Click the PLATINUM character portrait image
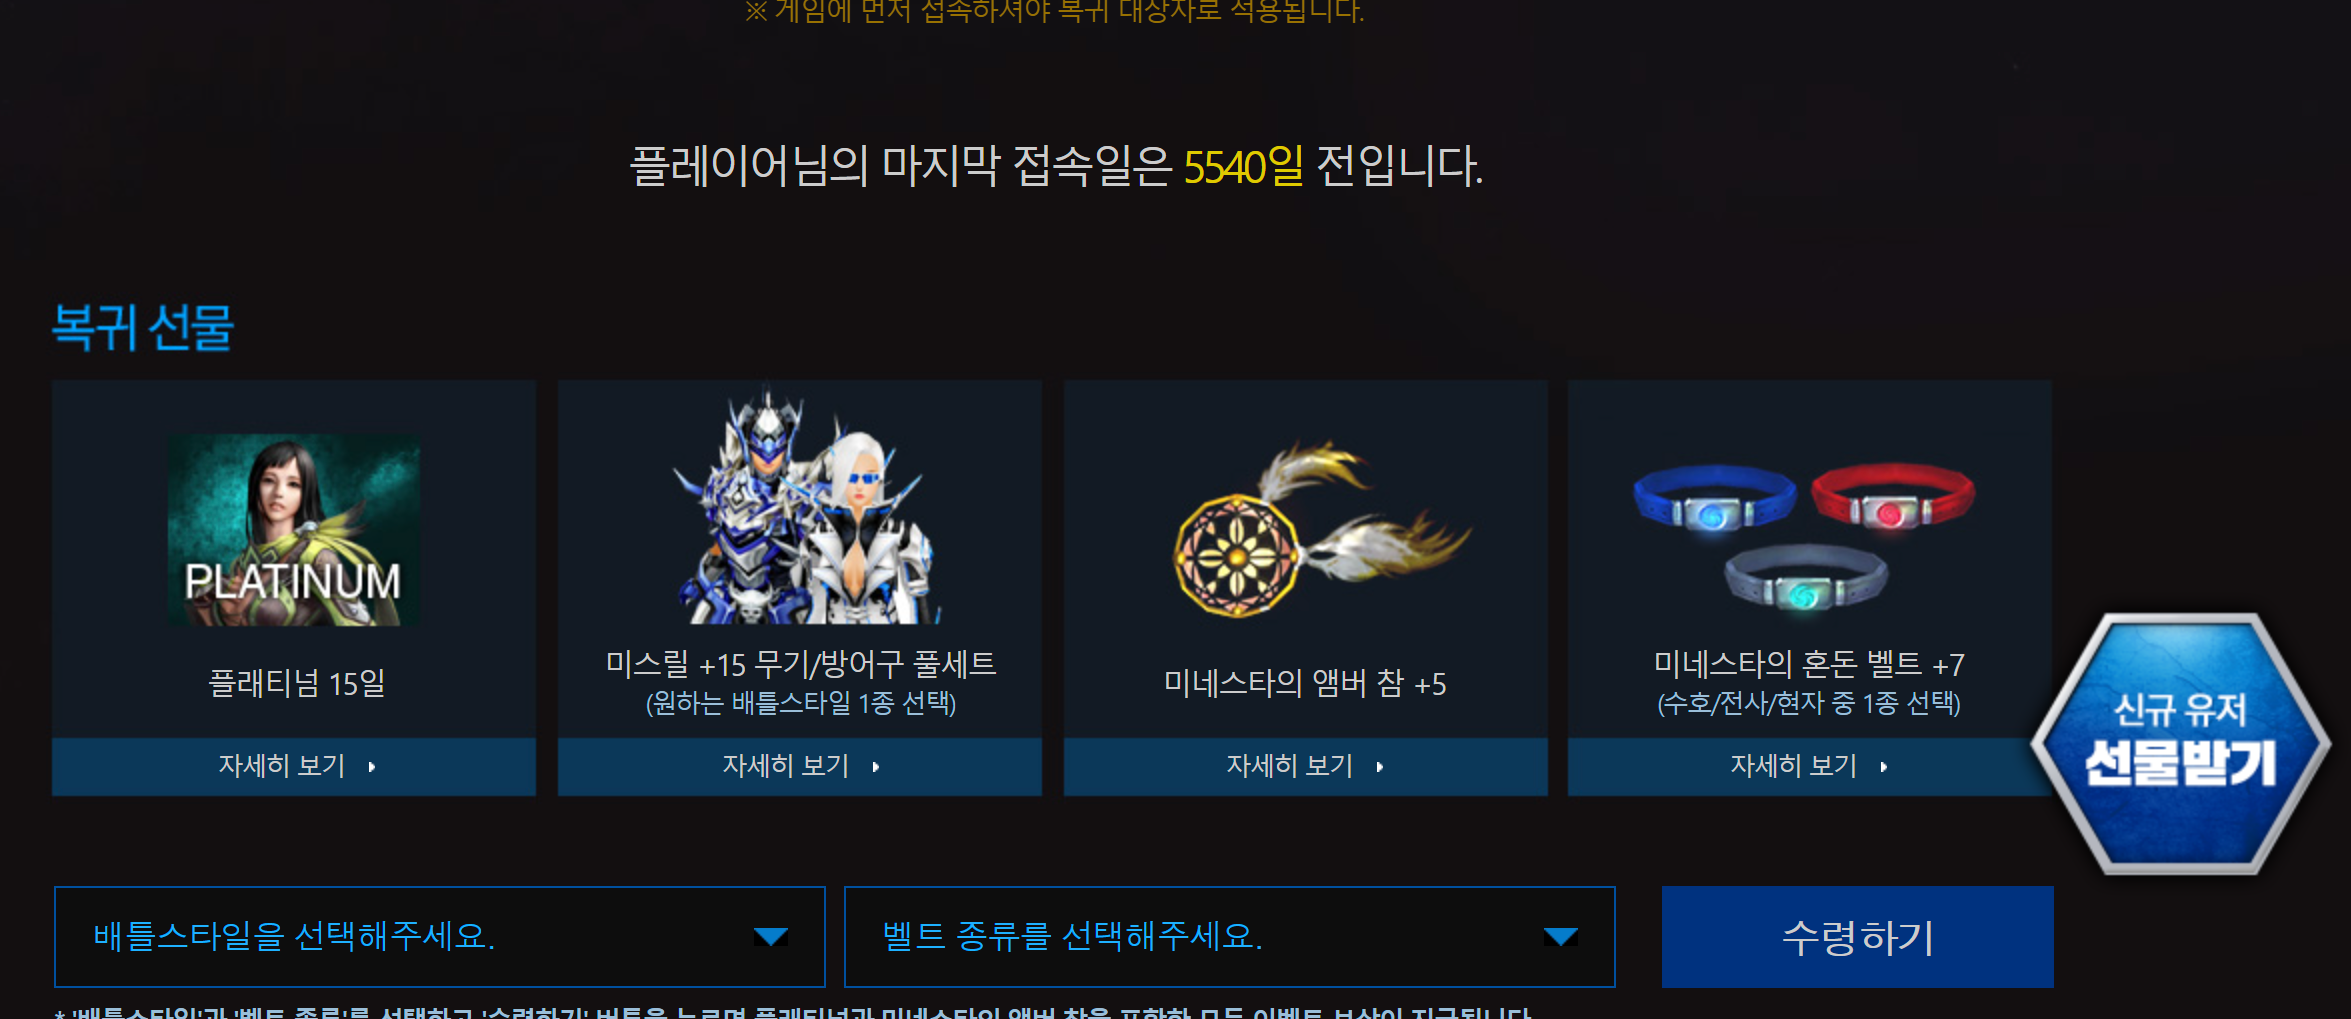The image size is (2351, 1019). click(293, 530)
